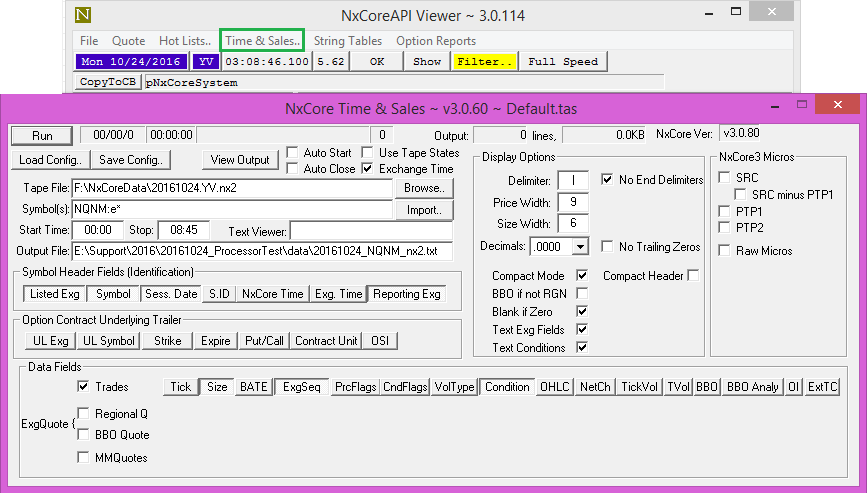Enable BBO if not RGN checkbox
The image size is (867, 493).
pos(582,293)
